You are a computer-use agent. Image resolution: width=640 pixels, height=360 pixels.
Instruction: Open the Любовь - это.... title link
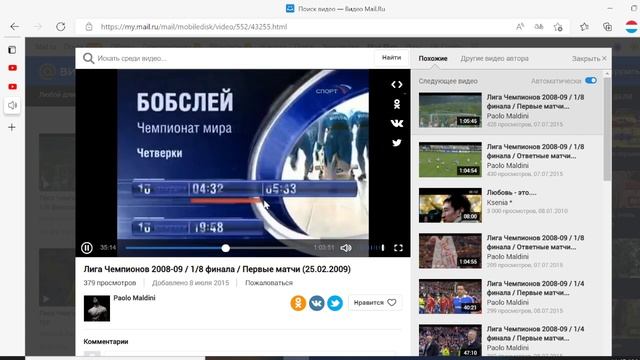(511, 192)
